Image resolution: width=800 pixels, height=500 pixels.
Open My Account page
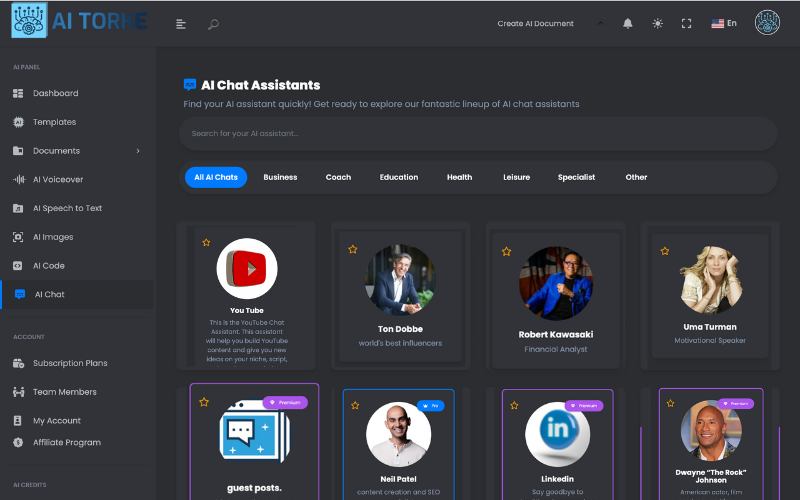click(x=57, y=421)
